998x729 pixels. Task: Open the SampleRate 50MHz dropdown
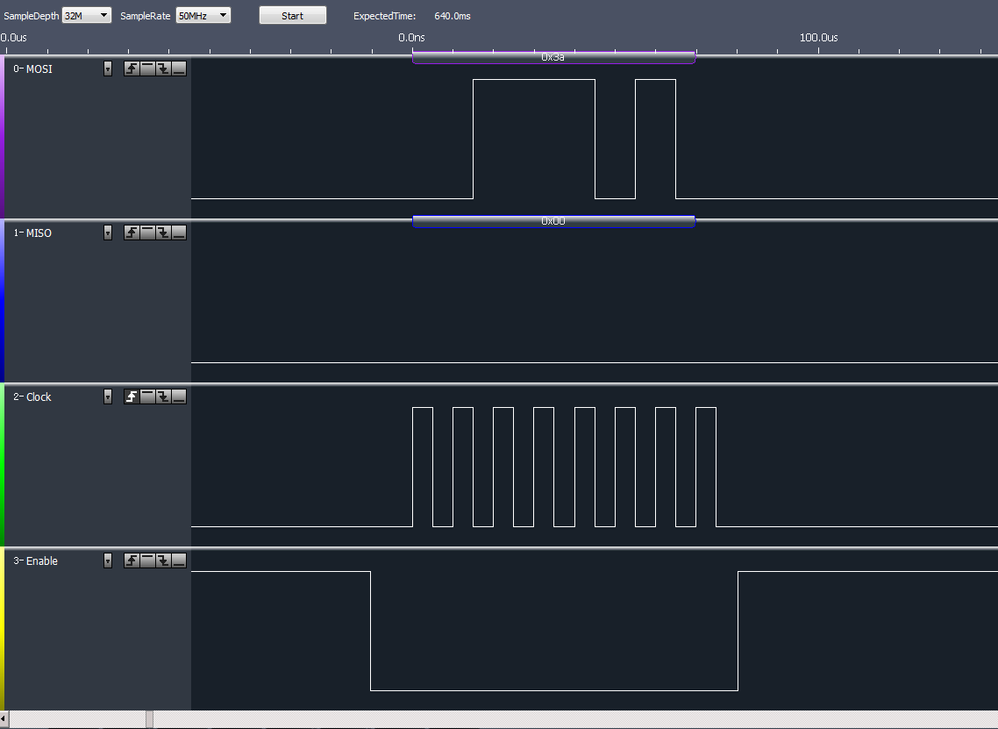click(x=202, y=15)
